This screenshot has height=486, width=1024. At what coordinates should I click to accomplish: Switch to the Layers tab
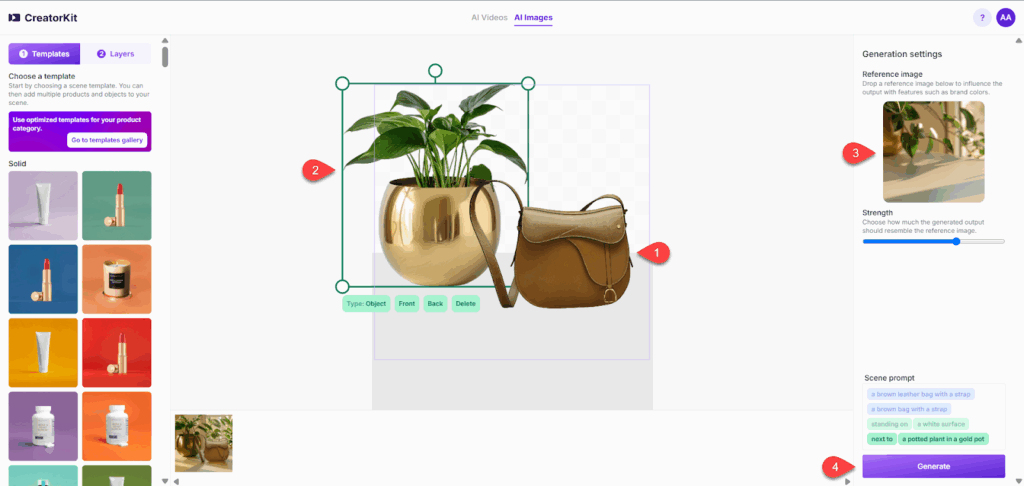[116, 53]
